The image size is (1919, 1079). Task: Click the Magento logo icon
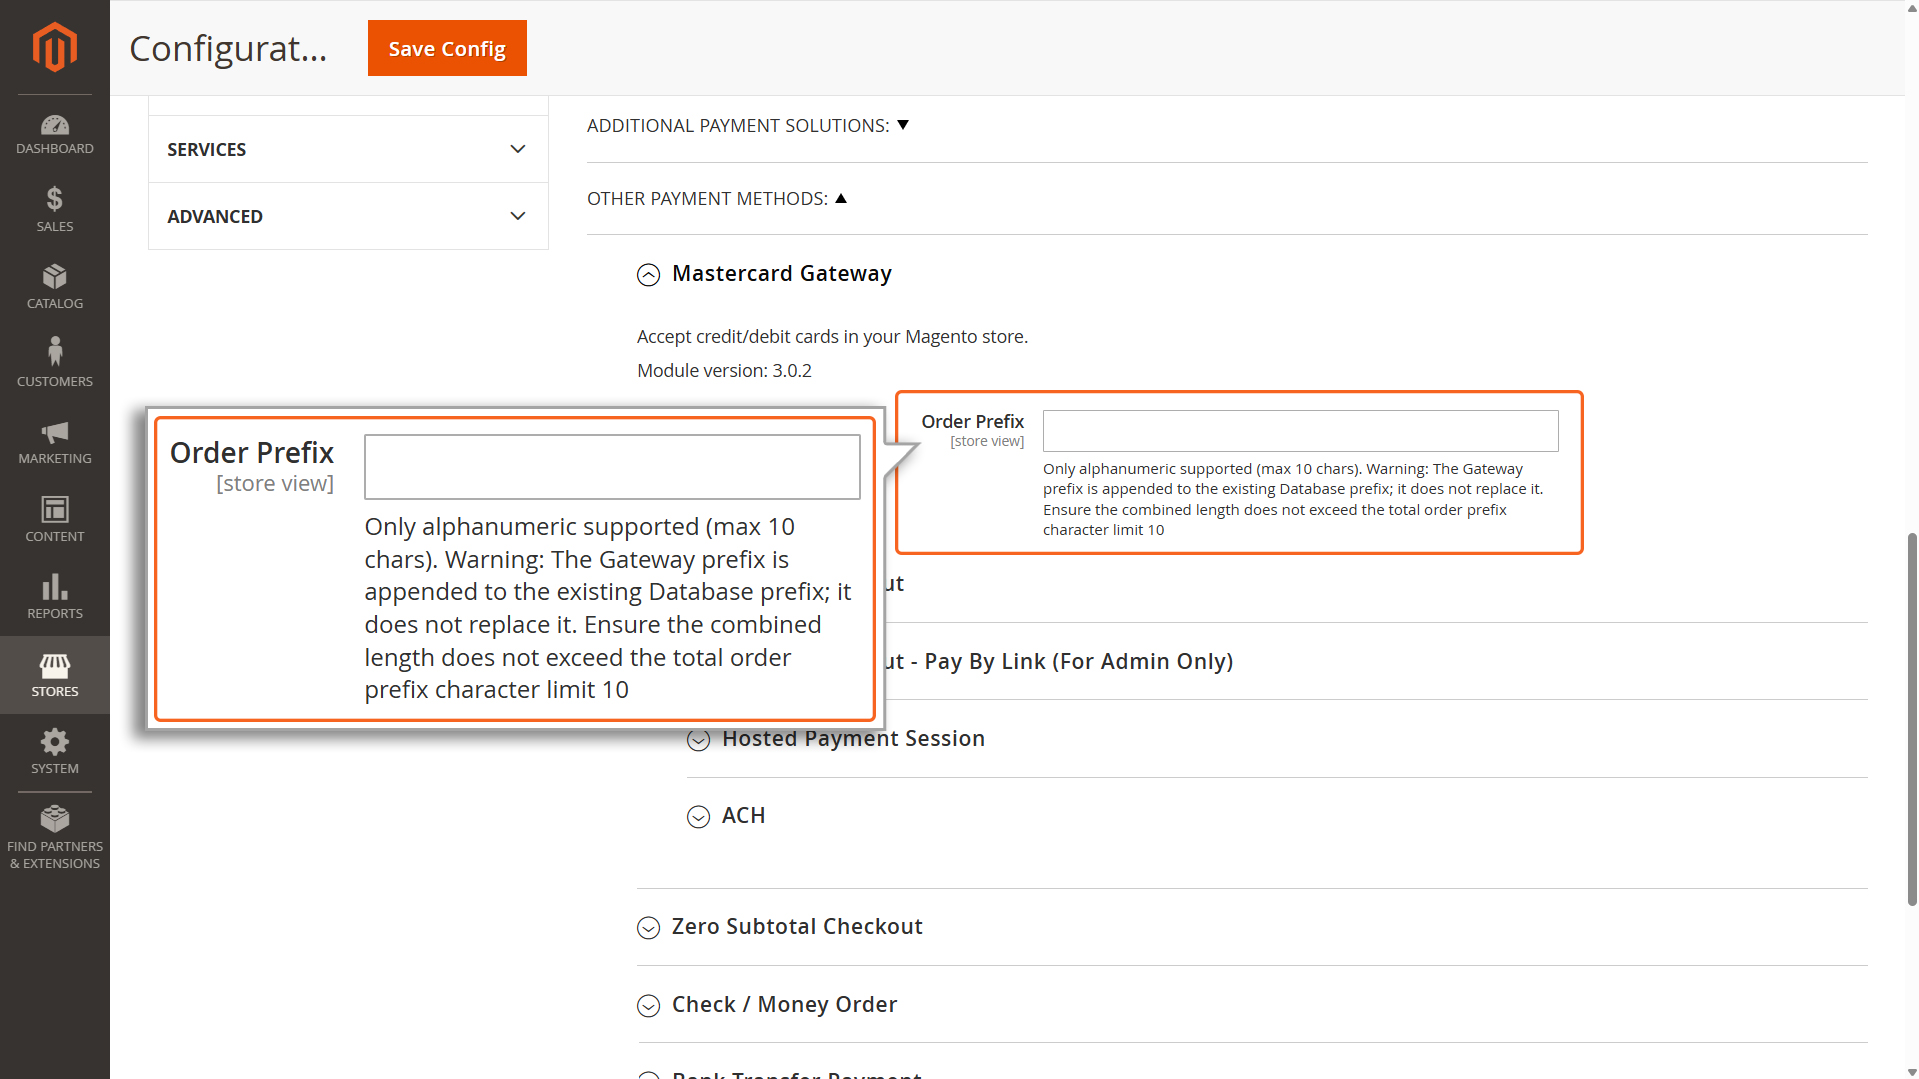(x=54, y=47)
